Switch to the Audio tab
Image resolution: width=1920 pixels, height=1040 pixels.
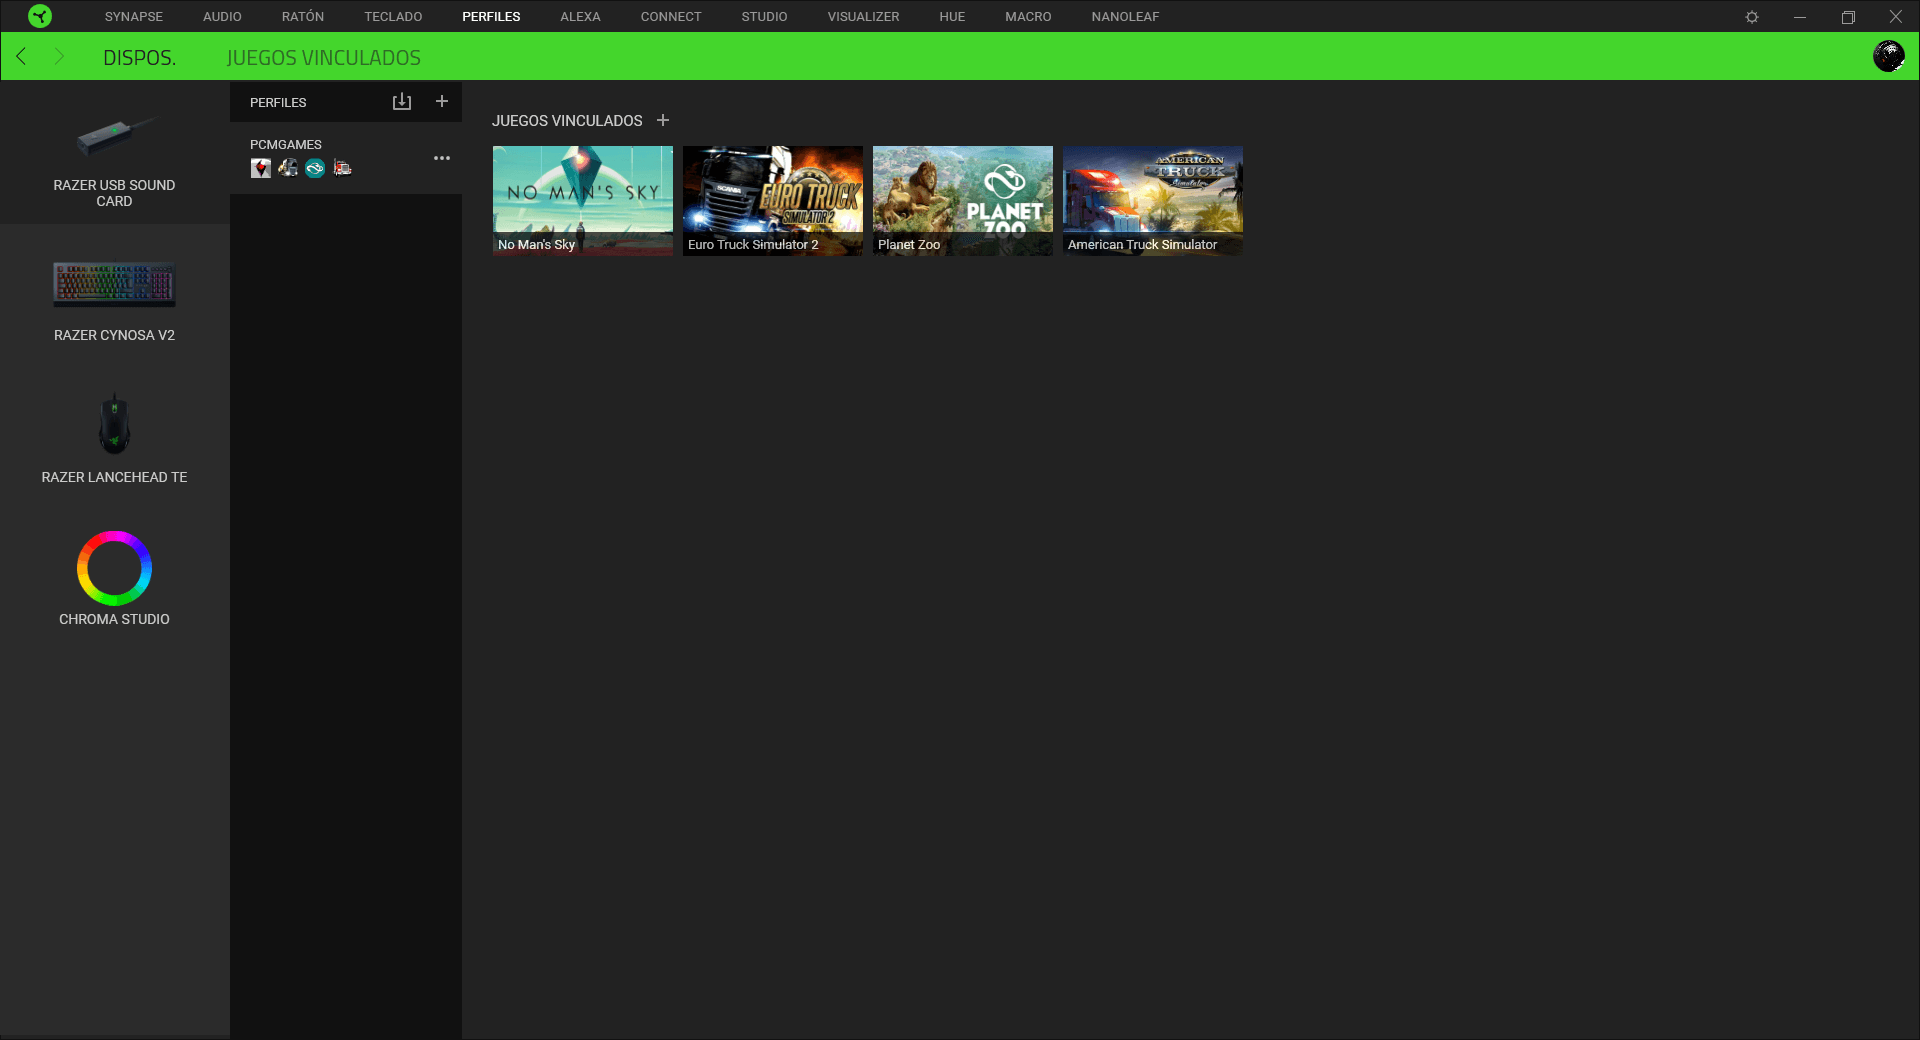pos(222,17)
